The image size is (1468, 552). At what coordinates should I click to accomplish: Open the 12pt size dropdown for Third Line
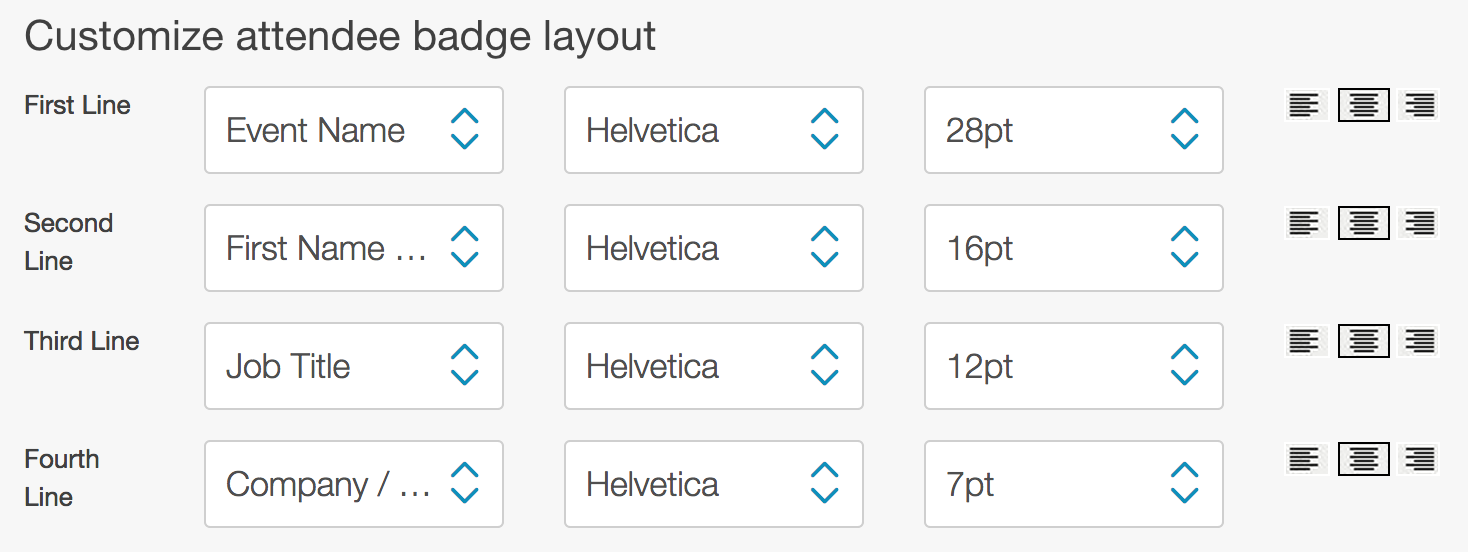click(1074, 366)
